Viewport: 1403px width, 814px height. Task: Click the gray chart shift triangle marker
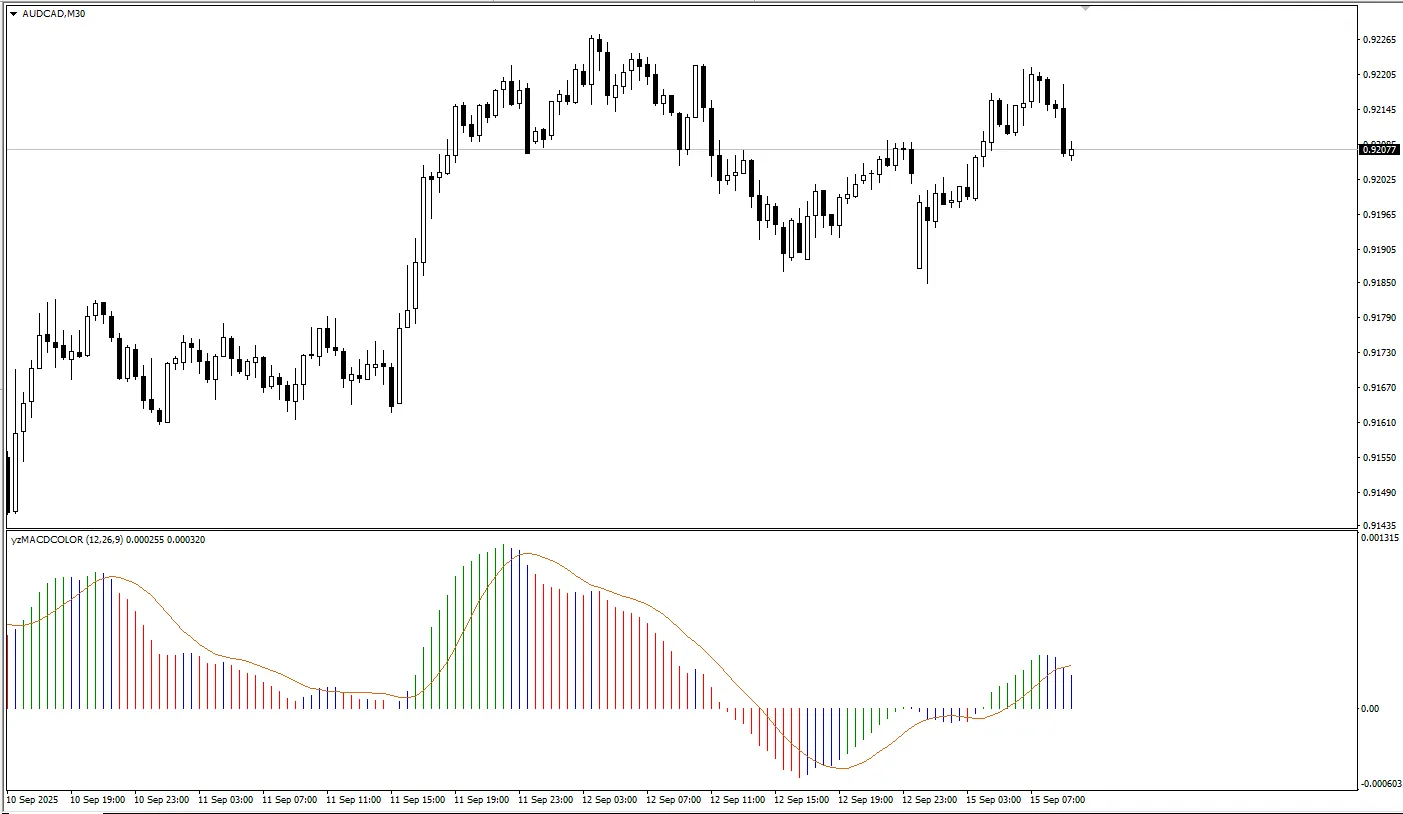1085,8
